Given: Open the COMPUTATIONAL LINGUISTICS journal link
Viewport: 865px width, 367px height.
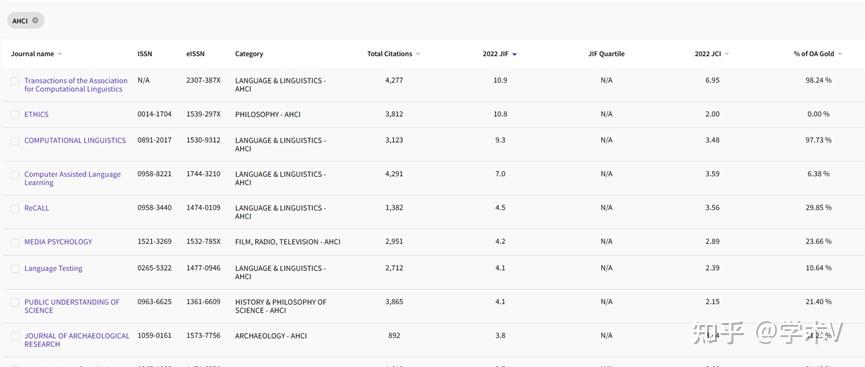Looking at the screenshot, I should click(75, 140).
